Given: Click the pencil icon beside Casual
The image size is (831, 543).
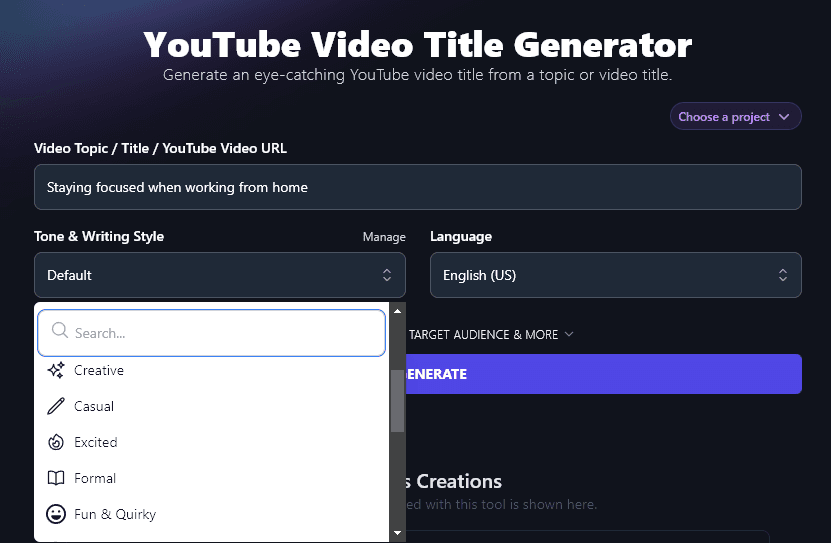Looking at the screenshot, I should point(56,406).
